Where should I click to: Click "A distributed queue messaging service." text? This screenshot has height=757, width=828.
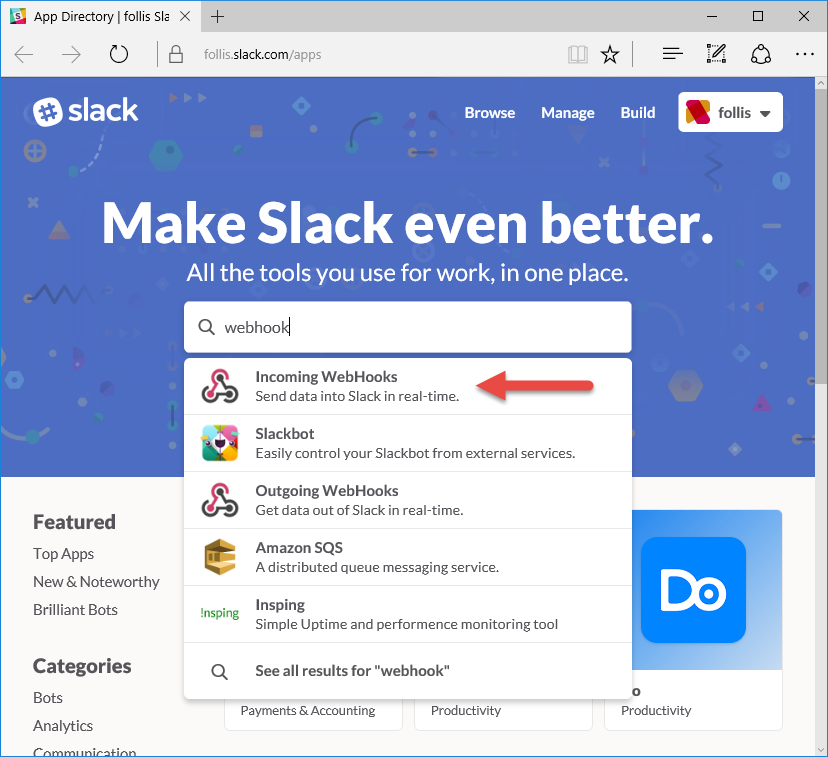pyautogui.click(x=377, y=567)
